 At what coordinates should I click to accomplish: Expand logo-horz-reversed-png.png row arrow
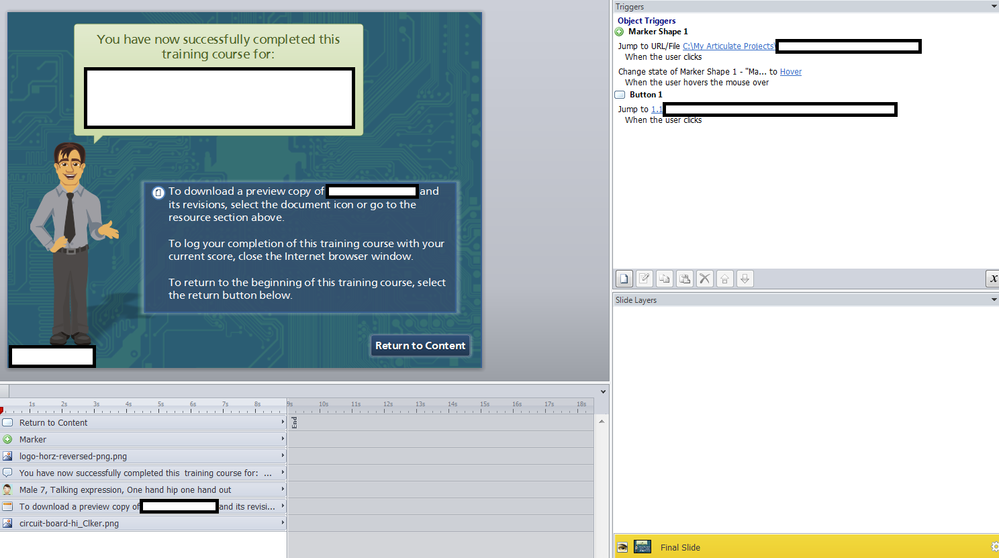[282, 455]
